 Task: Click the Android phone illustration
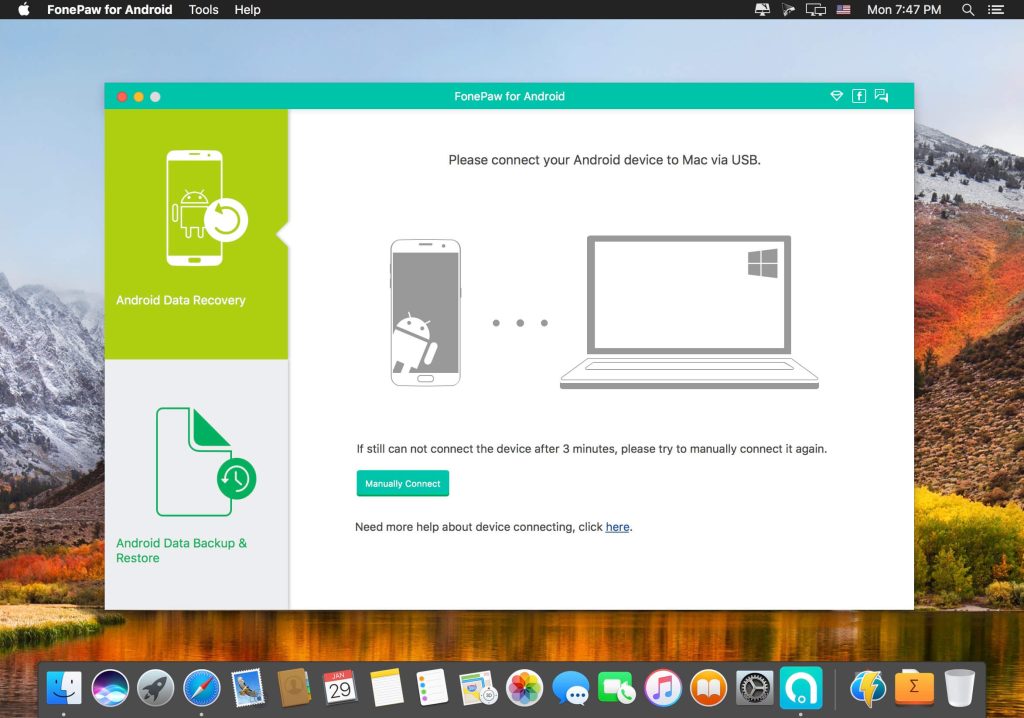click(425, 310)
